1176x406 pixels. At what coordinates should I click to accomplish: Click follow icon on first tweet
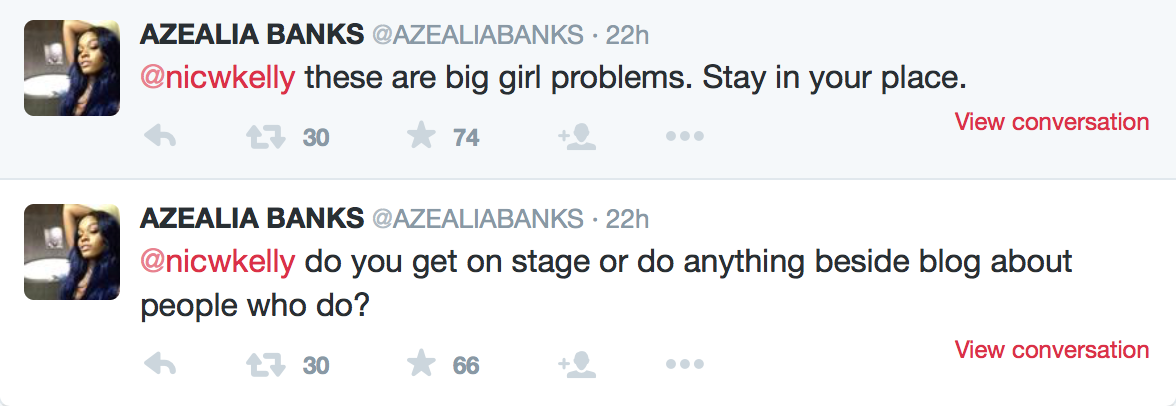click(577, 138)
